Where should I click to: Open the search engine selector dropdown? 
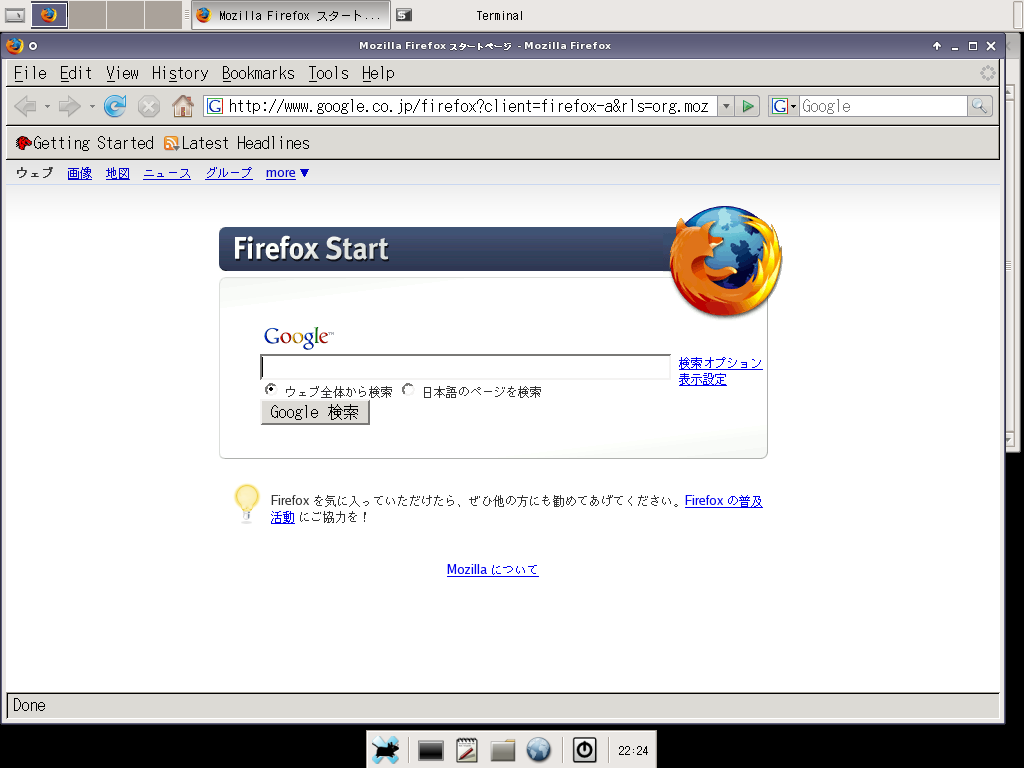784,106
